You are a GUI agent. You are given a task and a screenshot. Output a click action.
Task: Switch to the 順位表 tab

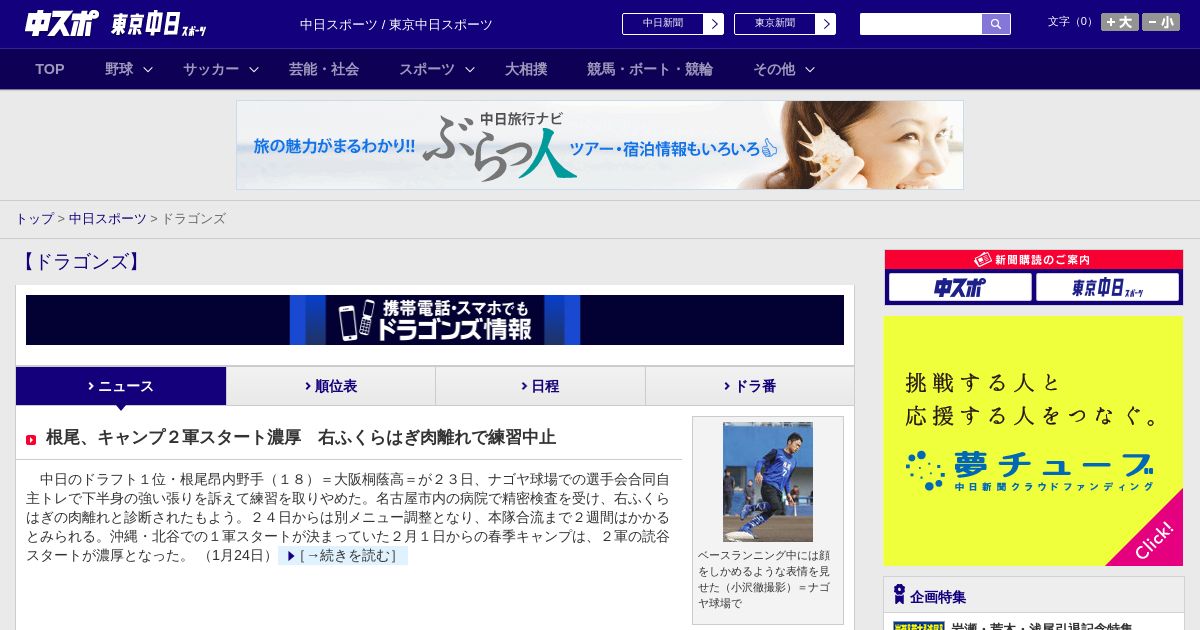tap(331, 386)
